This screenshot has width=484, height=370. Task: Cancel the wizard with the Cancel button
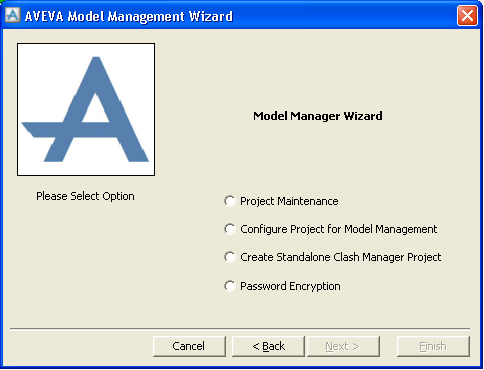click(x=189, y=346)
